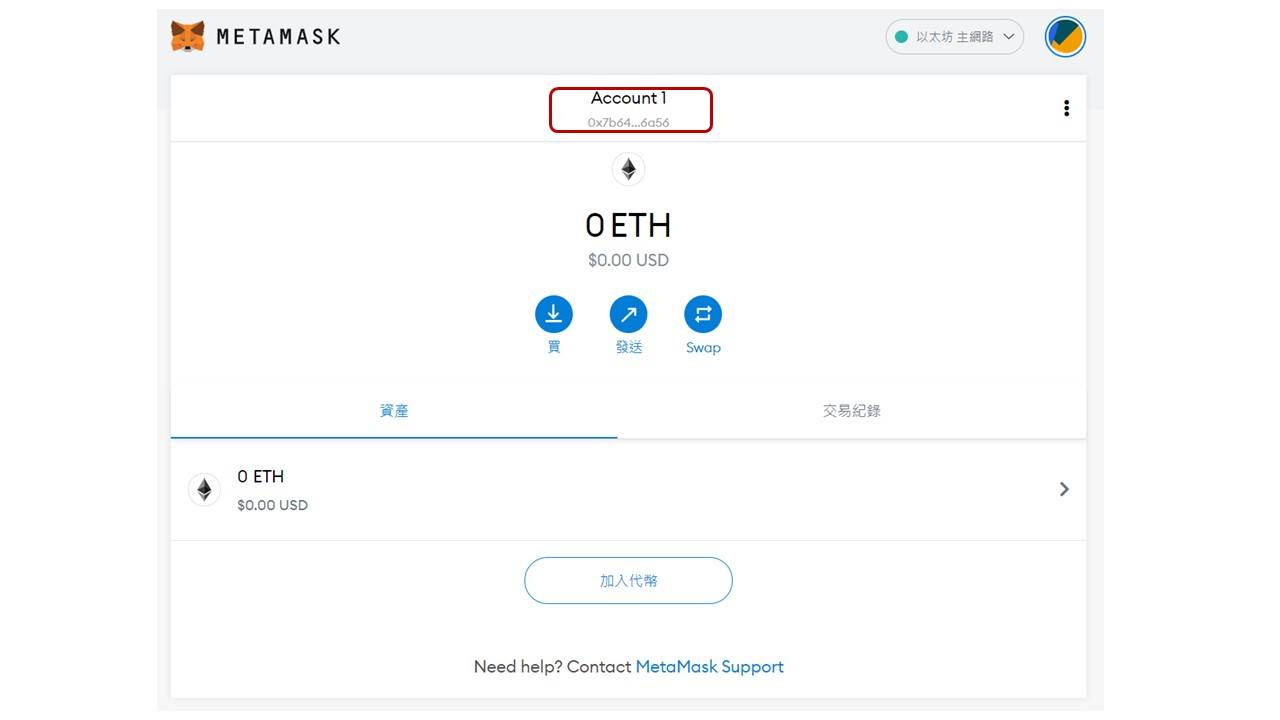This screenshot has height=720, width=1280.
Task: Expand the 以太坊 主網路 network dropdown
Action: tap(954, 37)
